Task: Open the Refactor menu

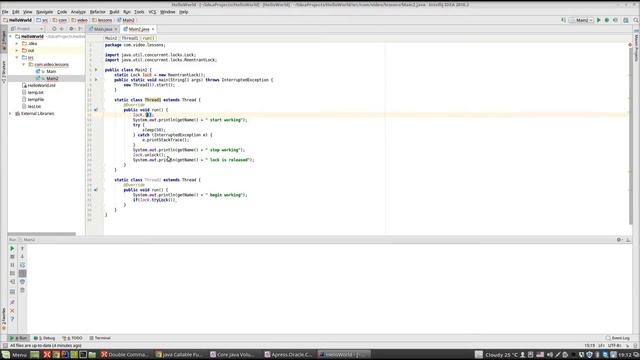Action: pos(97,12)
